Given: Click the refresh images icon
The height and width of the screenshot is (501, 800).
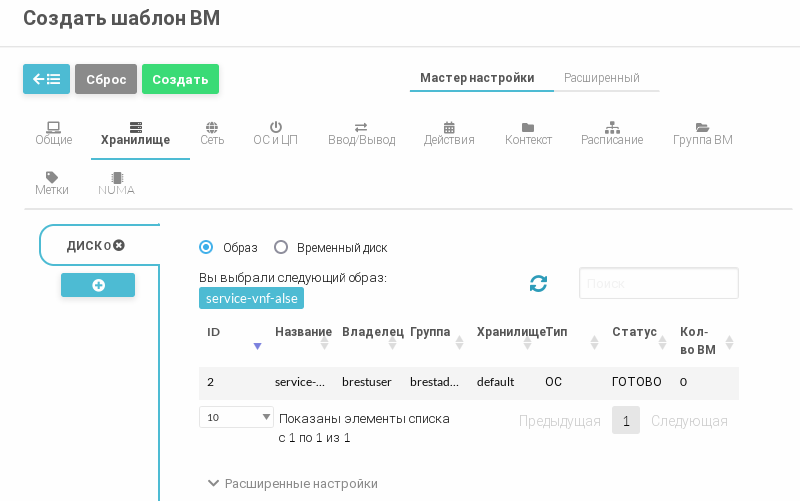Looking at the screenshot, I should click(538, 284).
